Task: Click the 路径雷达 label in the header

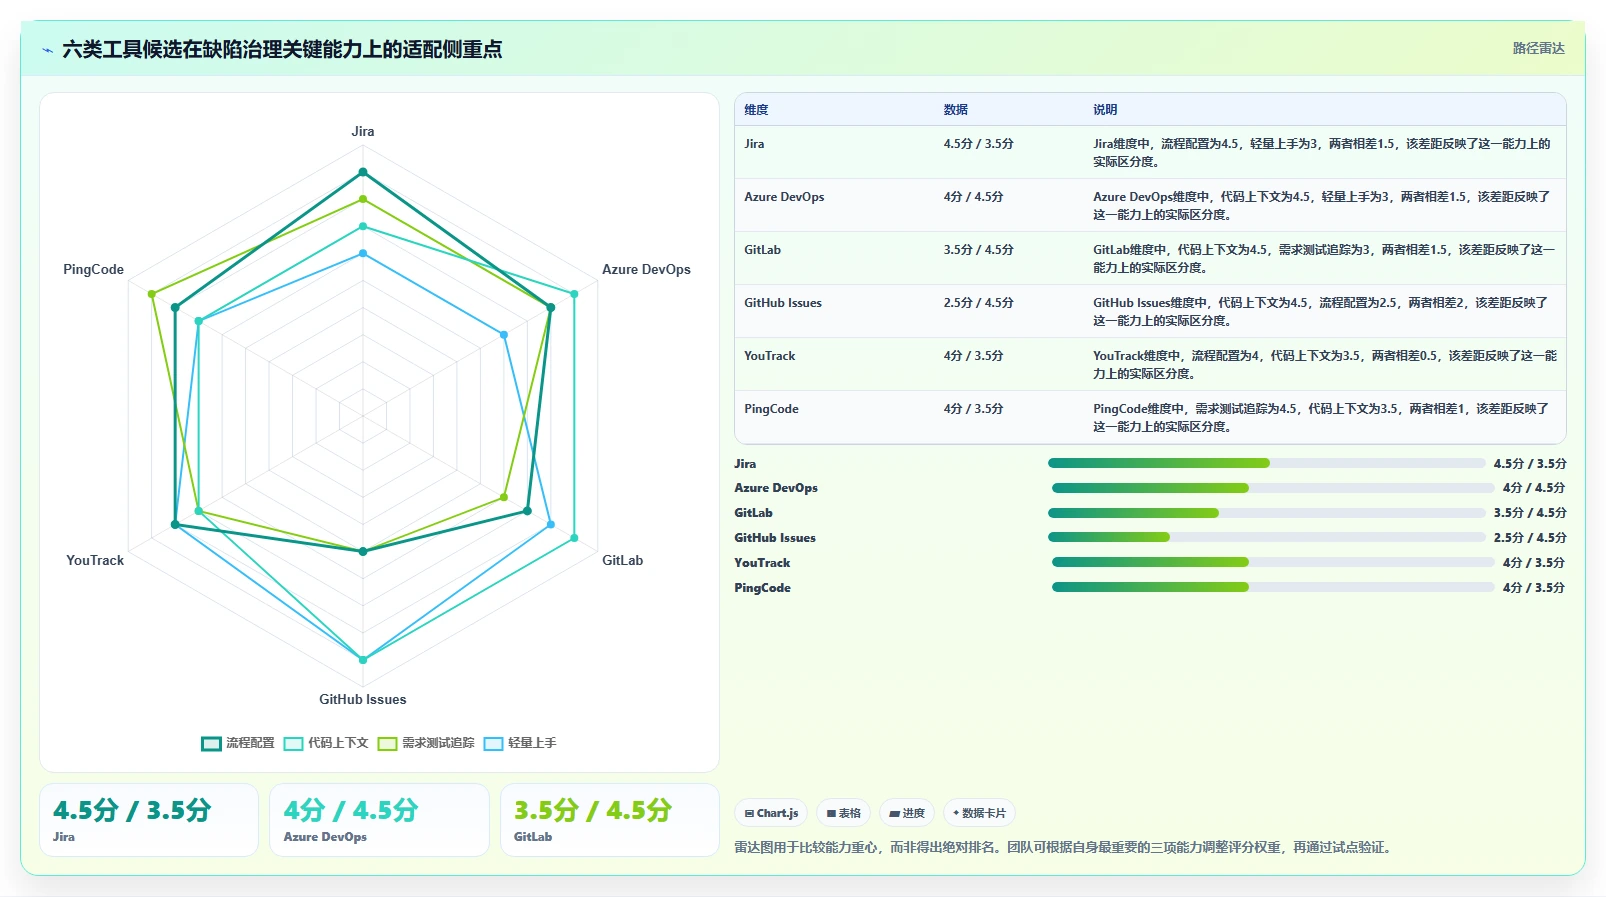Action: tap(1538, 48)
